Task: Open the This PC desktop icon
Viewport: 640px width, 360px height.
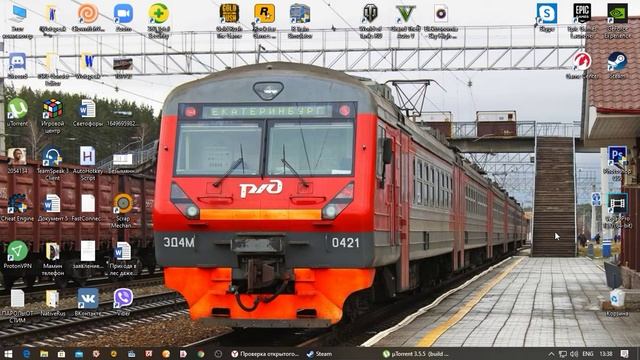Action: pyautogui.click(x=17, y=14)
